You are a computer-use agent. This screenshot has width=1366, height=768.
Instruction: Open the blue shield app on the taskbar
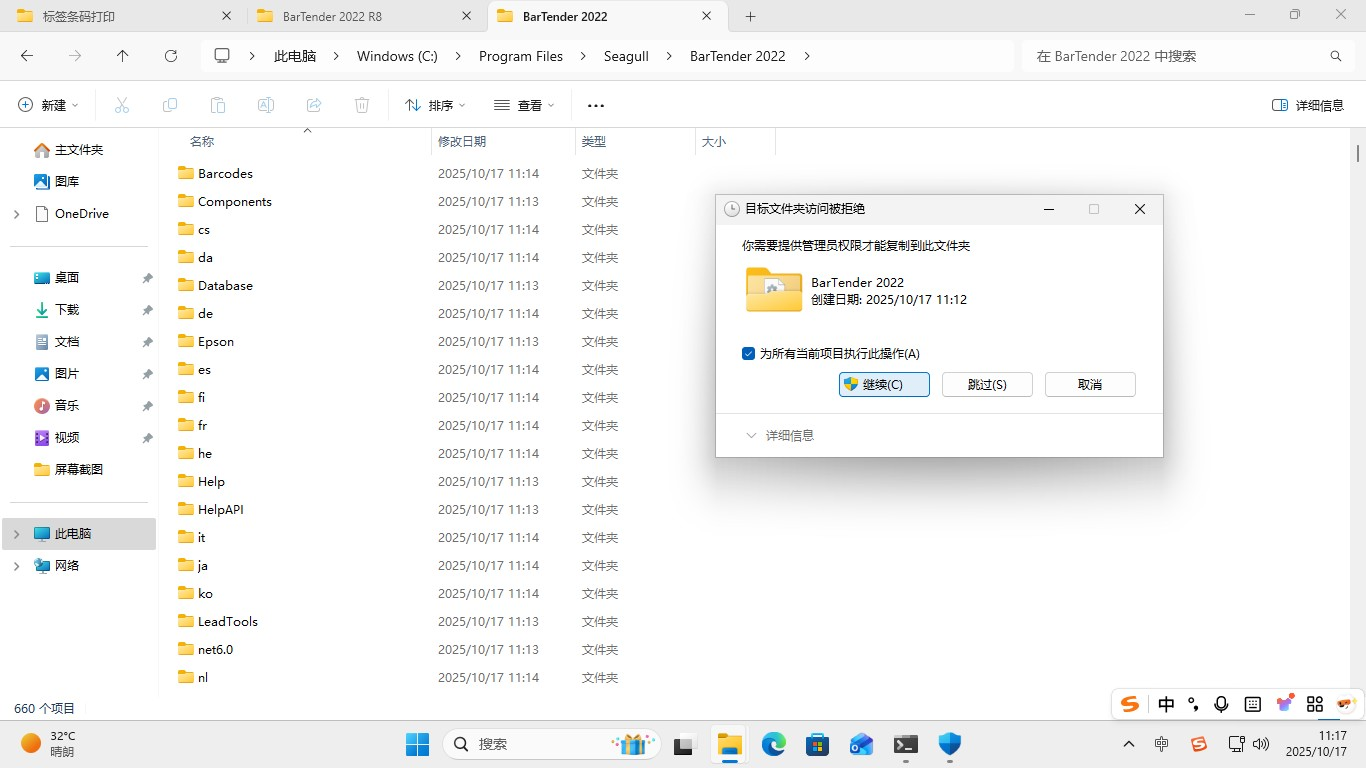pos(950,744)
